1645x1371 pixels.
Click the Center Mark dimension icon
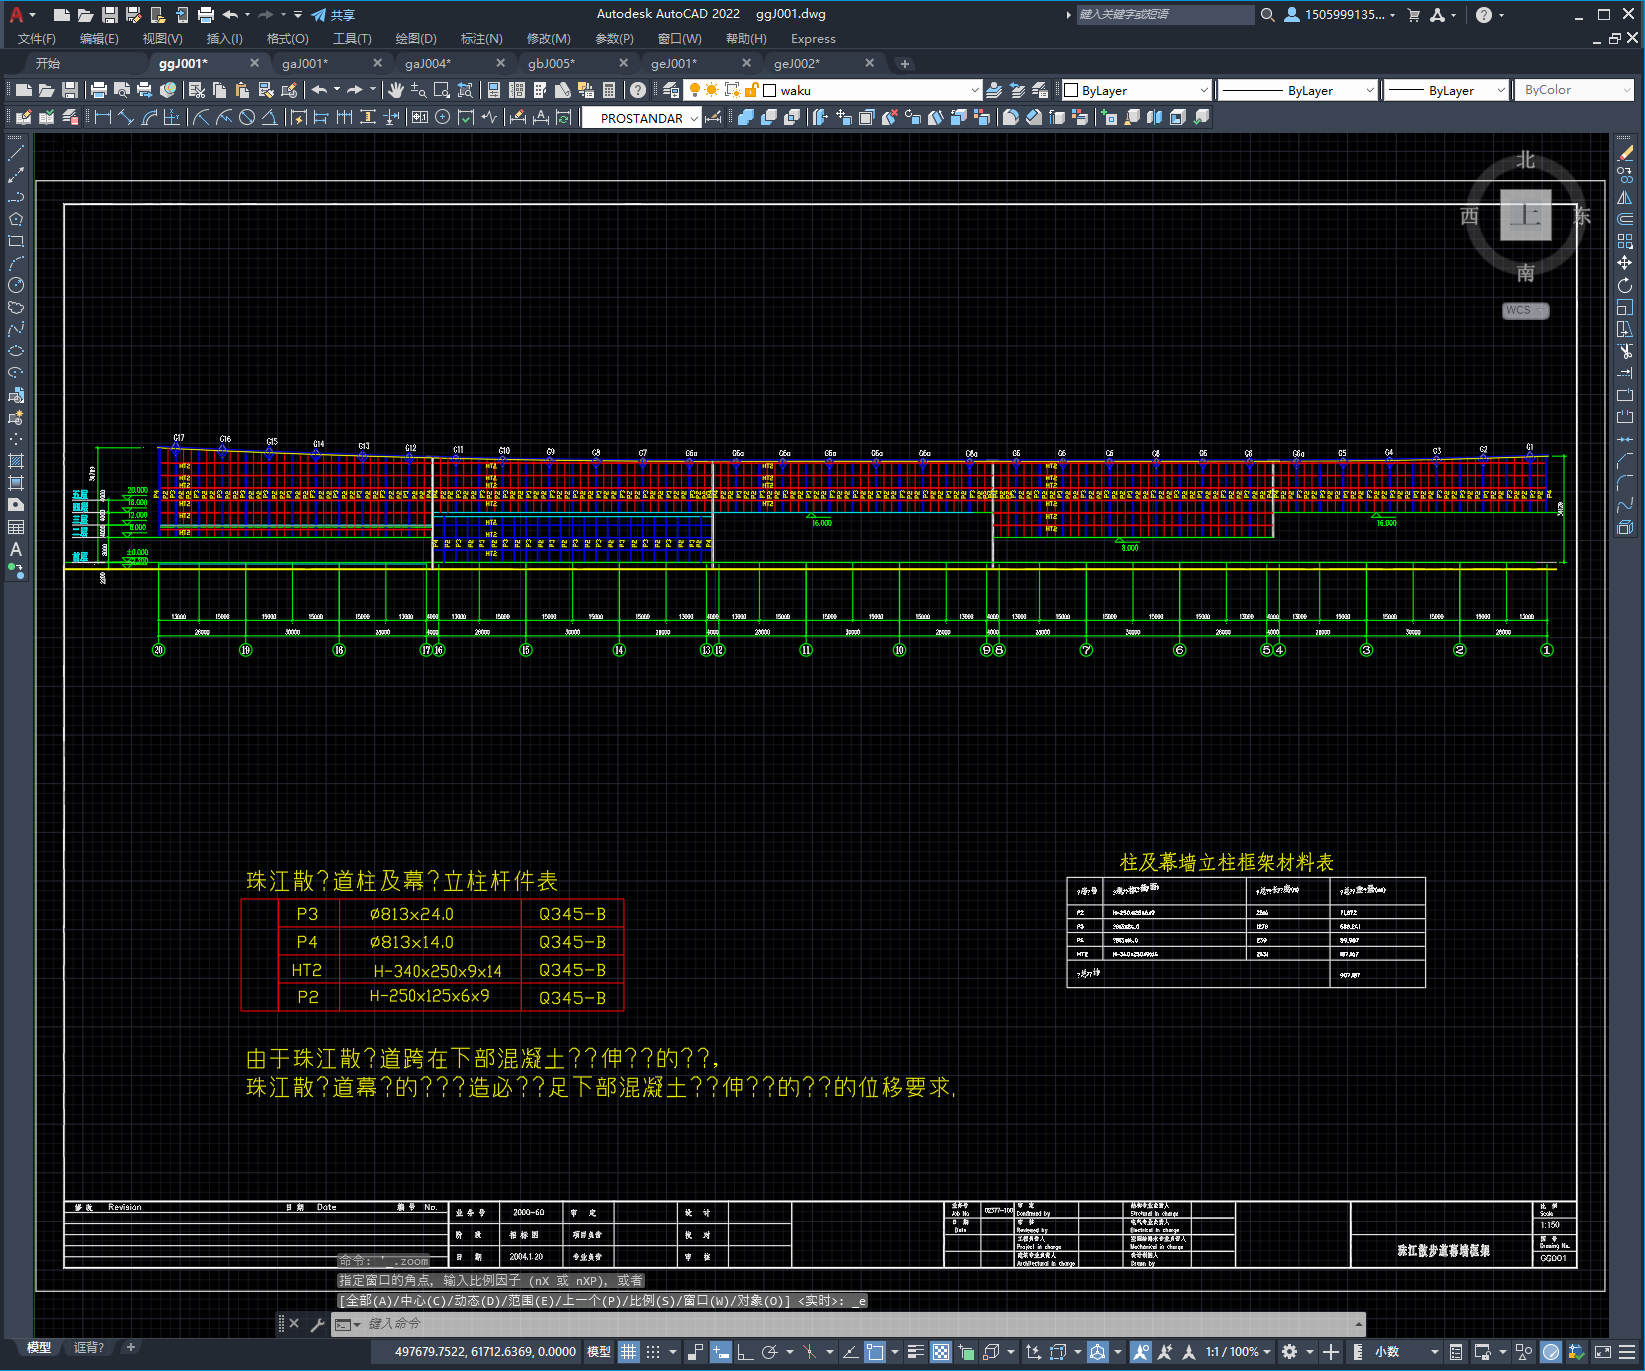pyautogui.click(x=443, y=117)
